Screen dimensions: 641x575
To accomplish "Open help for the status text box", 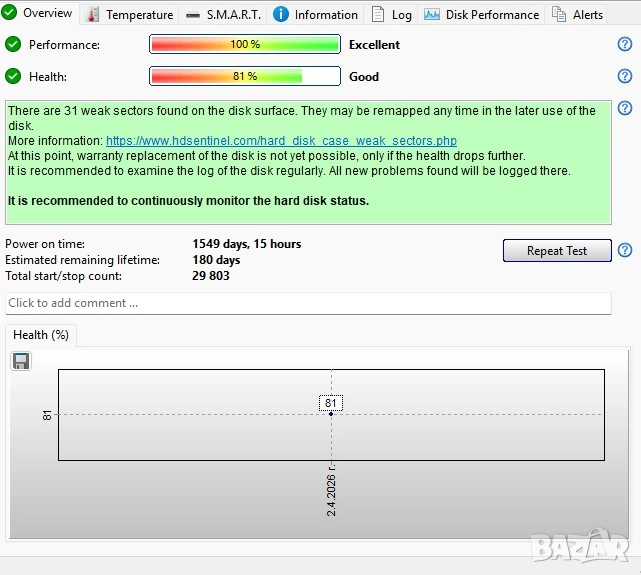I will [x=625, y=108].
